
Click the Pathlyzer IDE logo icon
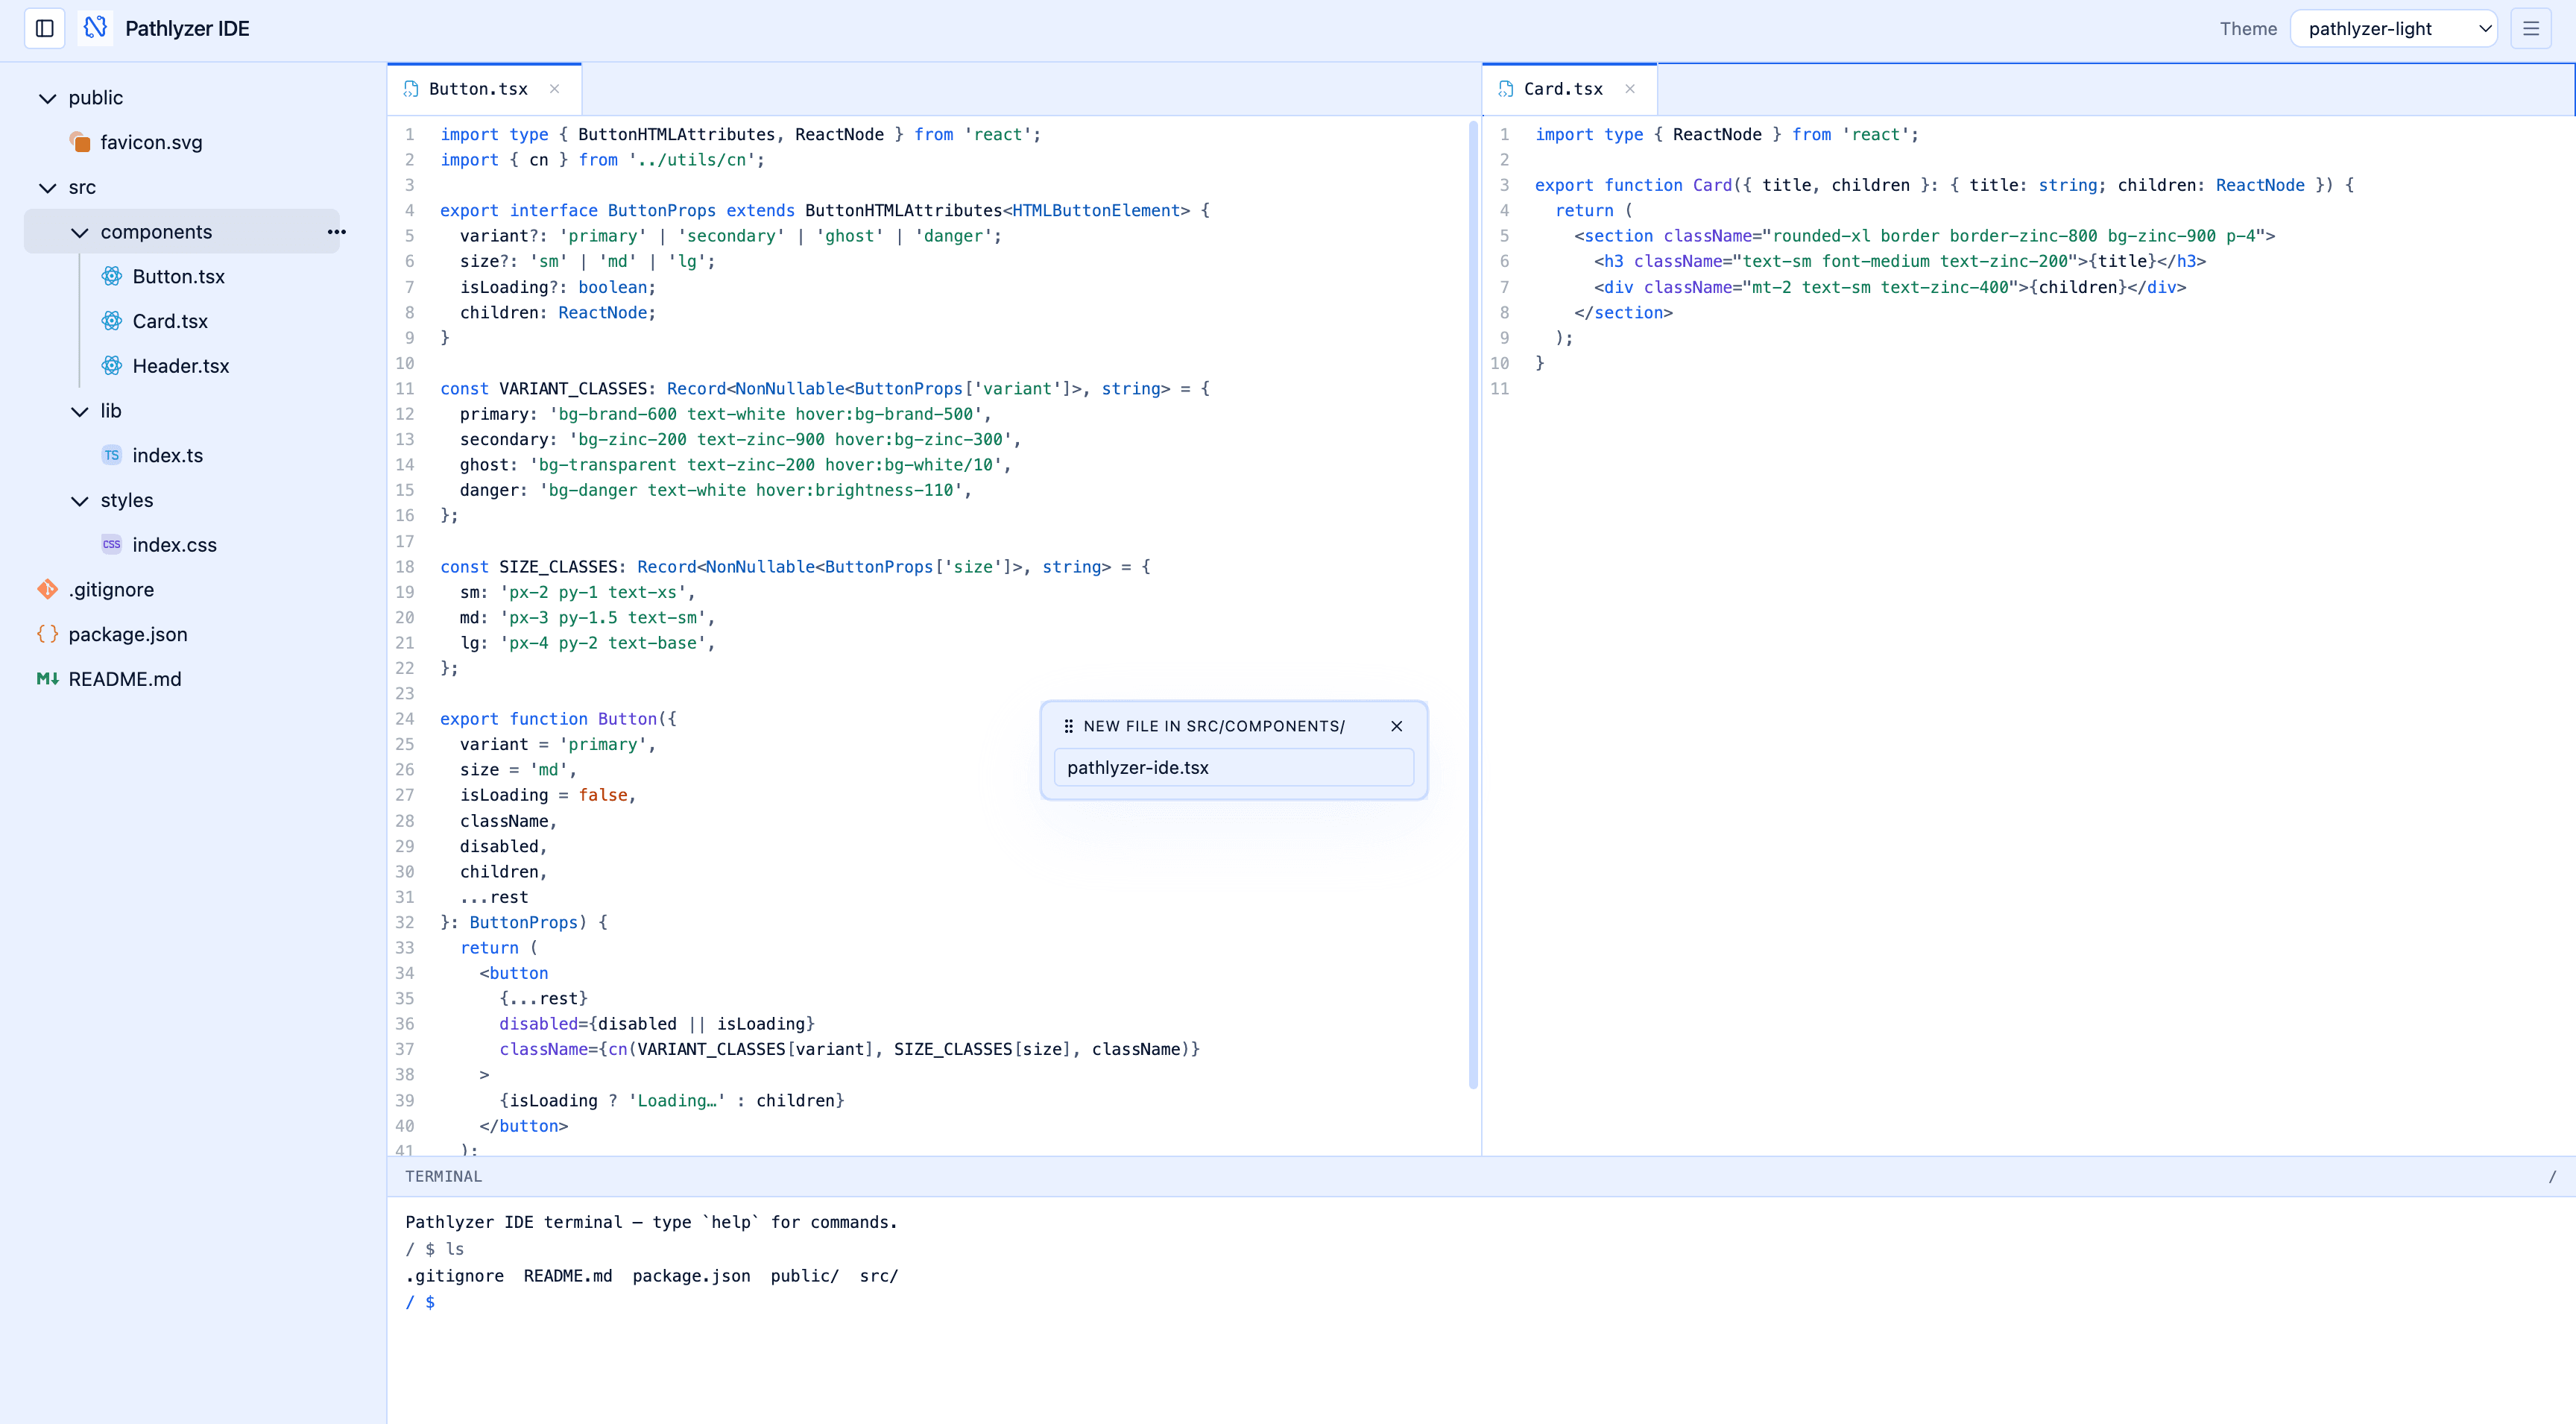95,29
